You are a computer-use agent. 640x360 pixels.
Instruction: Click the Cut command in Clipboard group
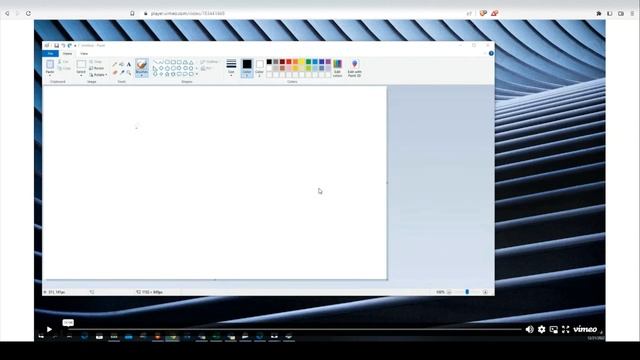point(63,62)
